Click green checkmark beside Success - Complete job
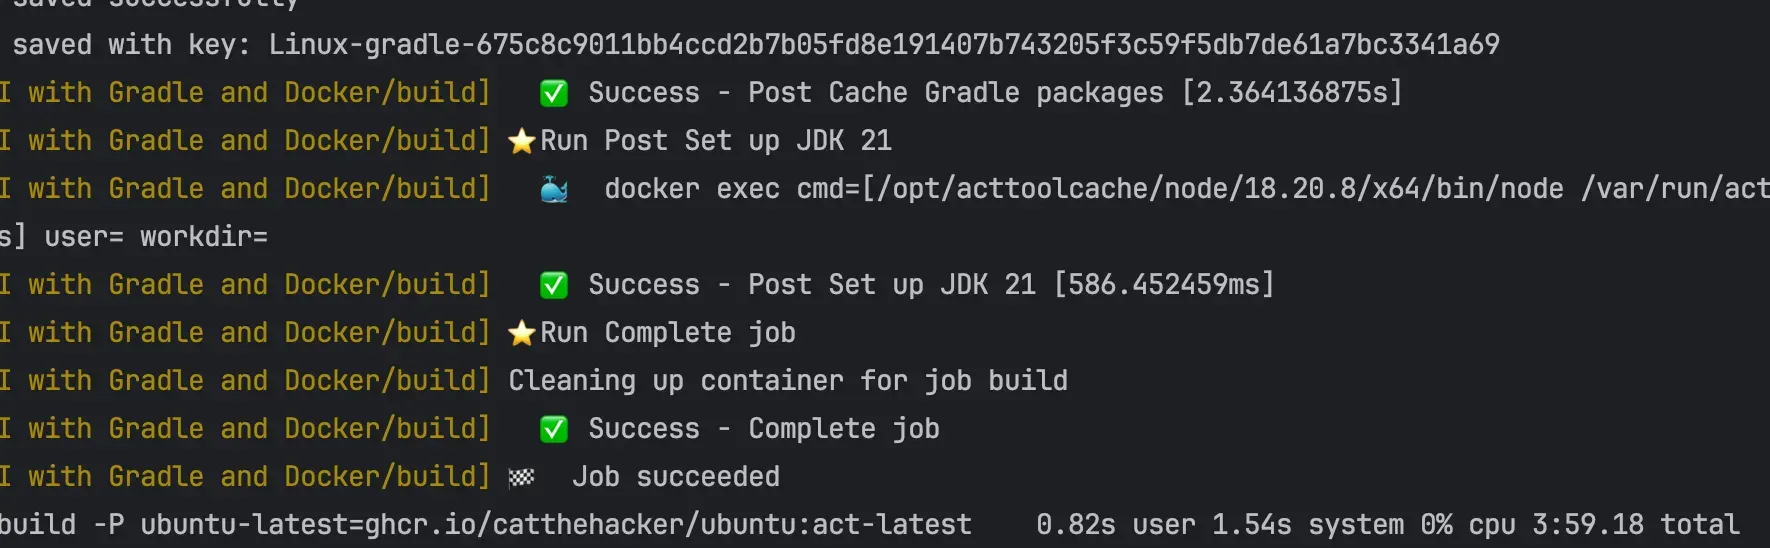 (553, 429)
